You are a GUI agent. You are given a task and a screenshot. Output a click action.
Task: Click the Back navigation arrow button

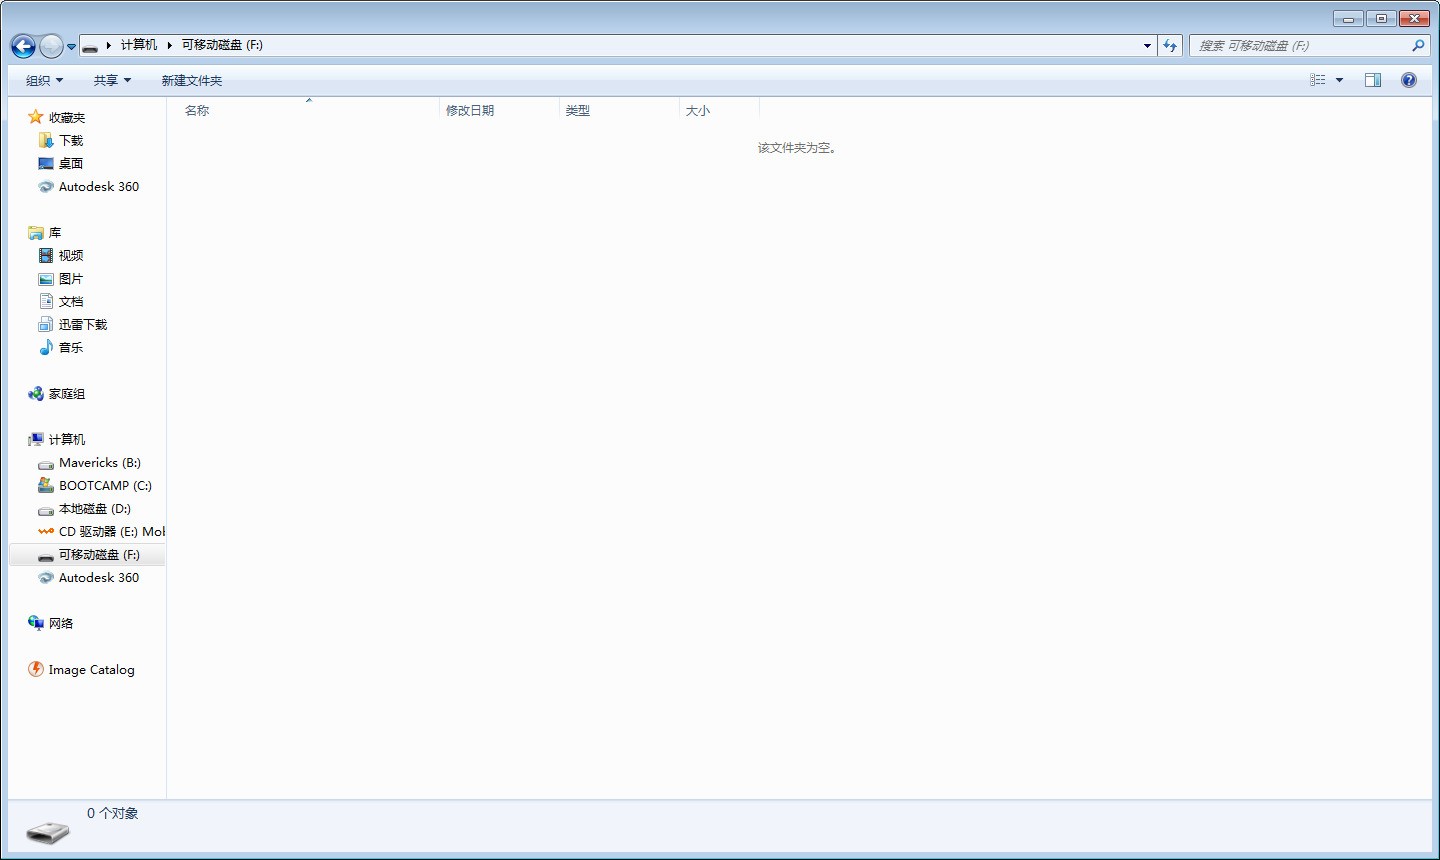(23, 46)
